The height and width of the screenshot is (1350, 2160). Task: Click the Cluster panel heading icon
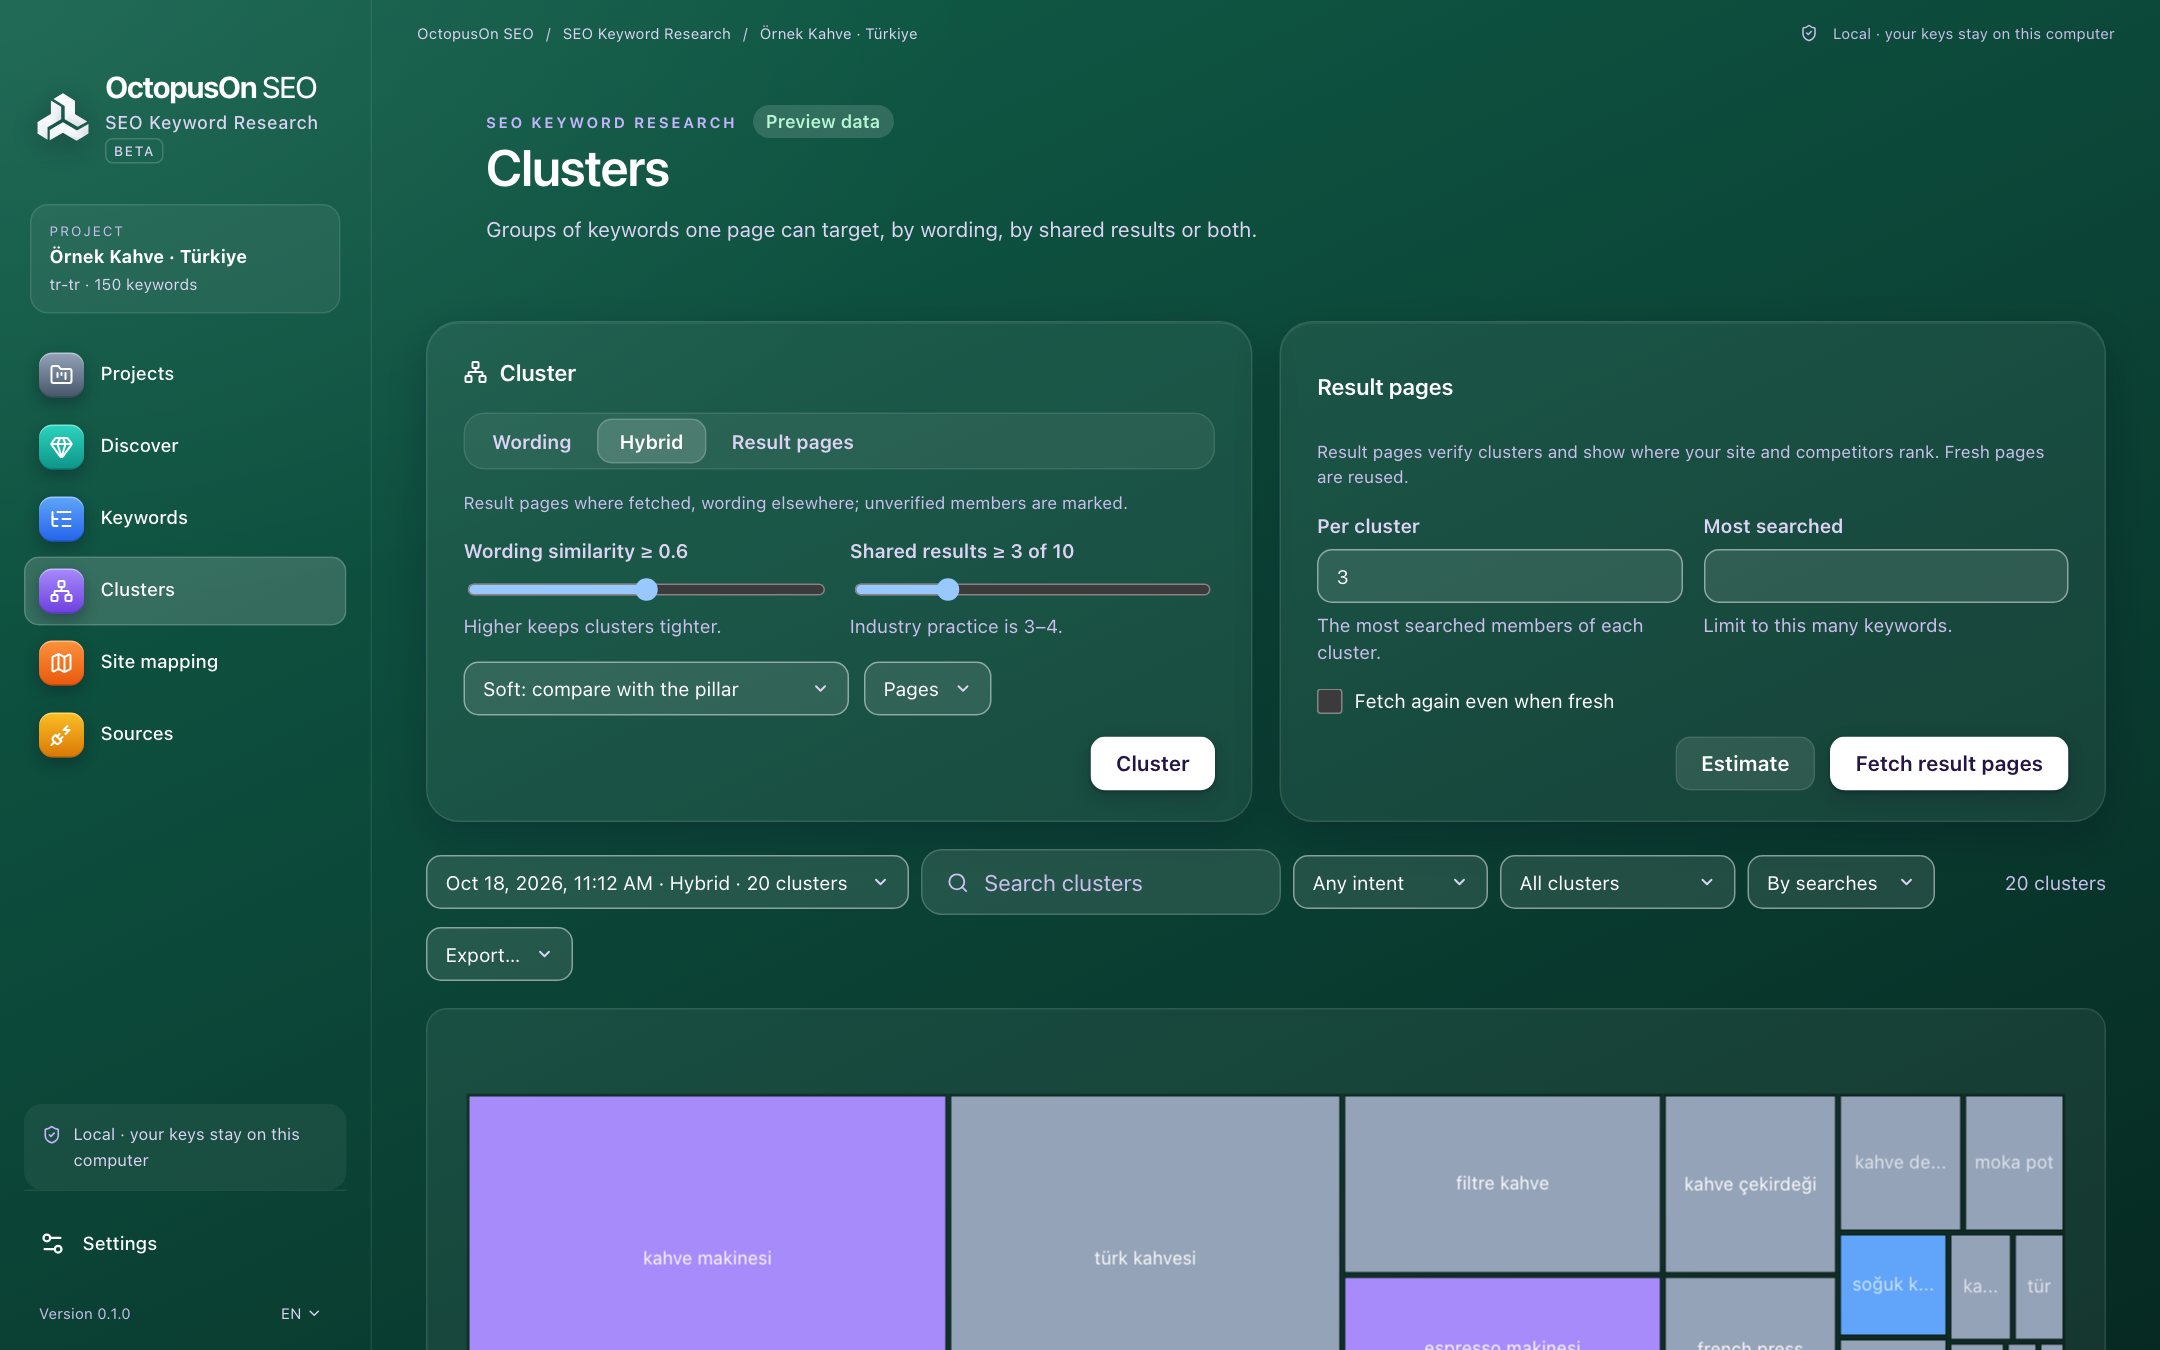point(475,373)
